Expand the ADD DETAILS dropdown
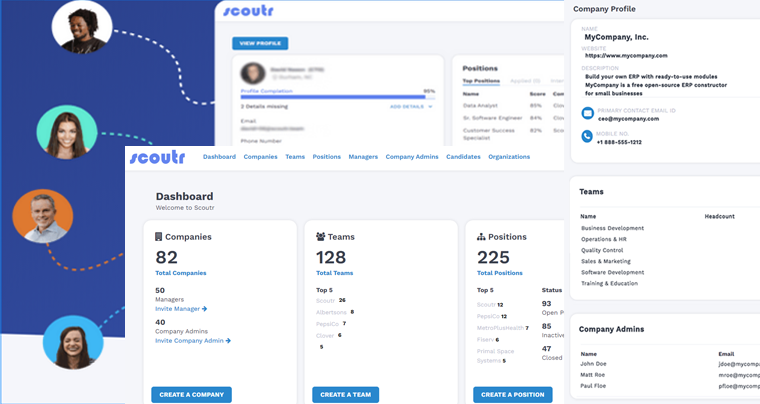 (x=411, y=107)
